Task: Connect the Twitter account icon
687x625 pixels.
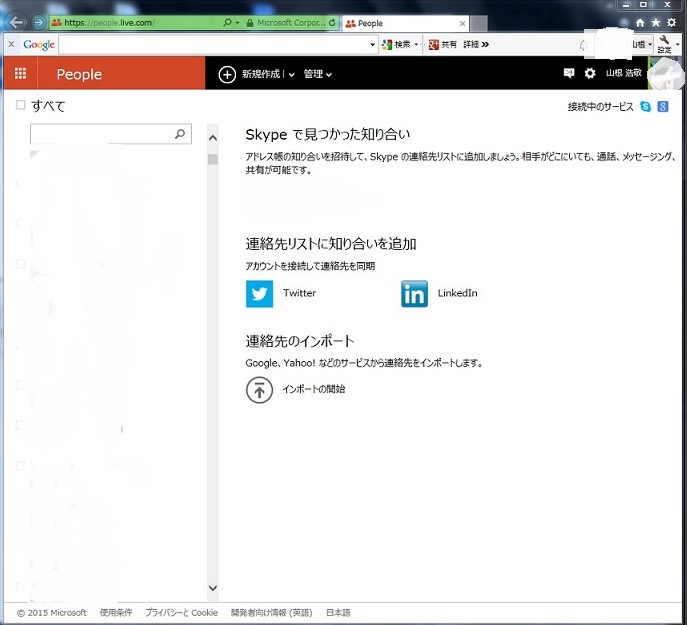Action: [x=259, y=294]
